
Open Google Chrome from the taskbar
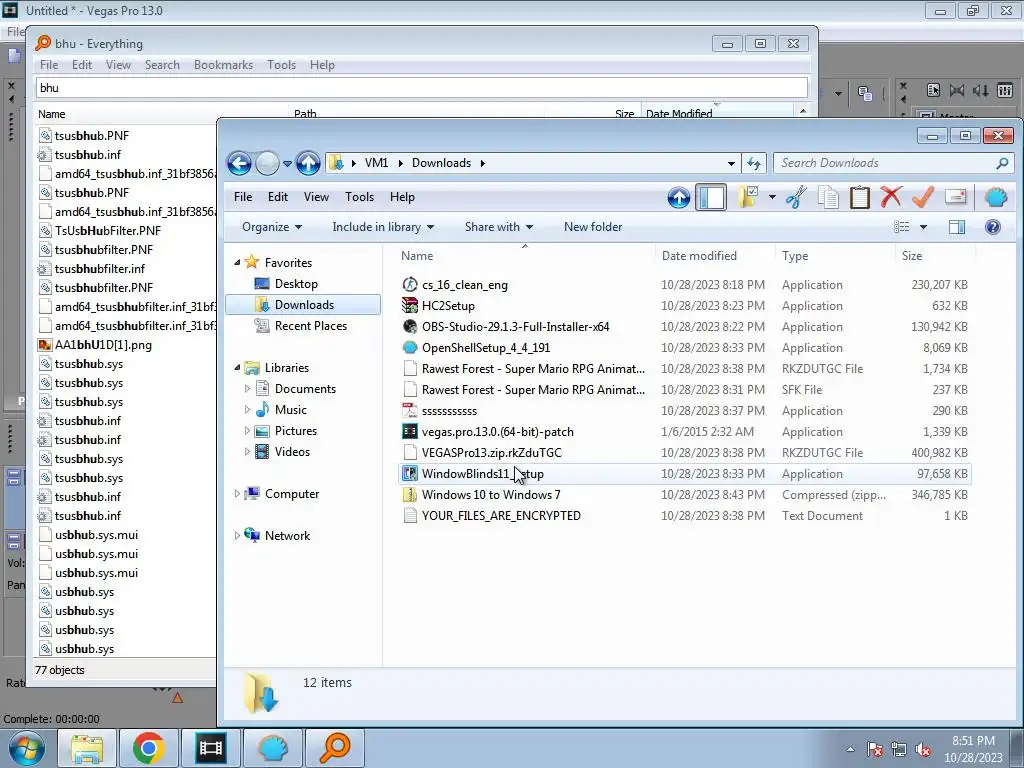(148, 748)
